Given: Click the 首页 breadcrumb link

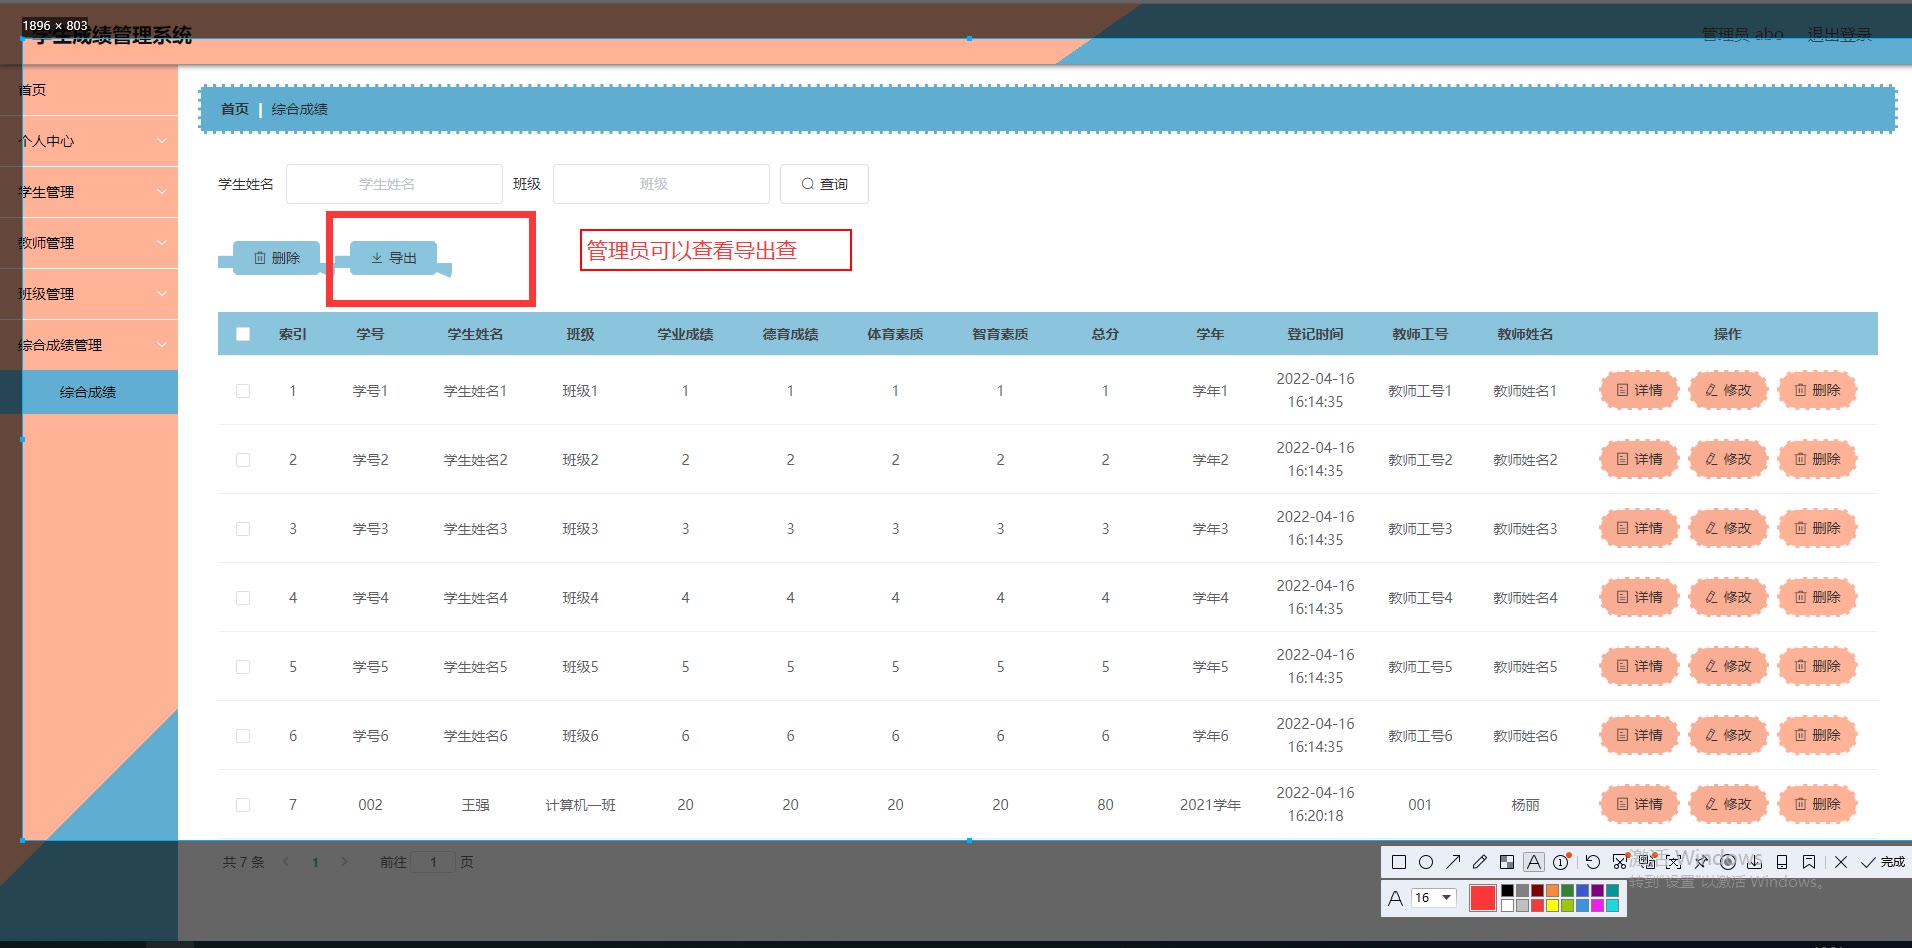Looking at the screenshot, I should pos(235,109).
